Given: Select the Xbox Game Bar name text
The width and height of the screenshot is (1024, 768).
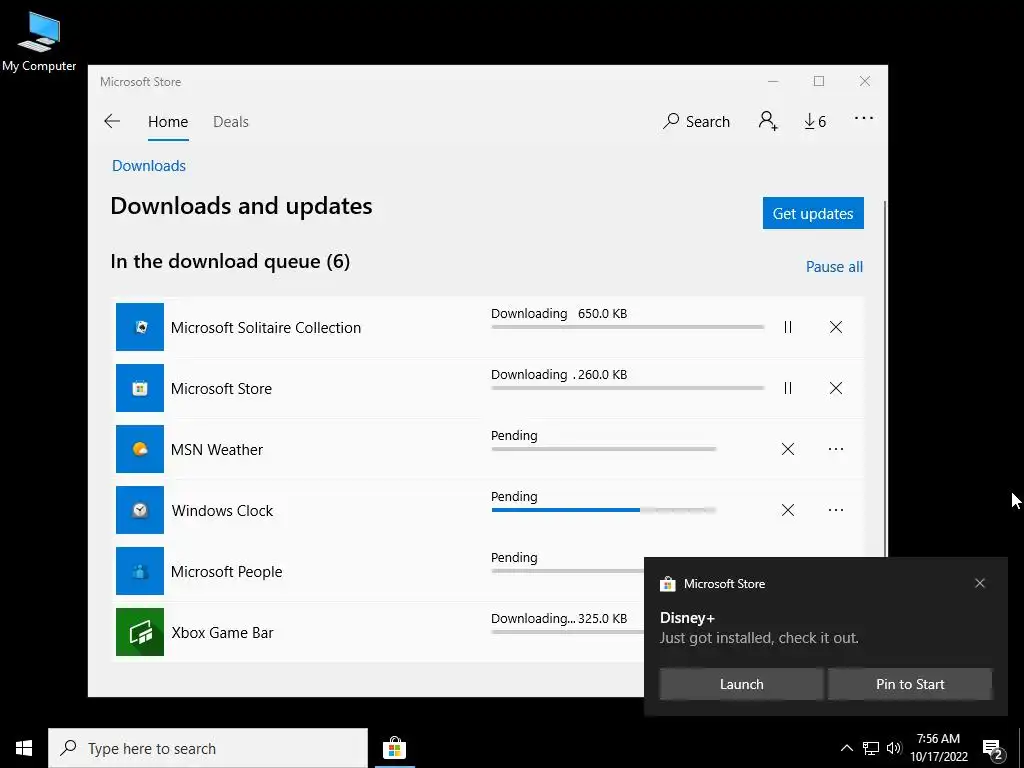Looking at the screenshot, I should point(222,632).
